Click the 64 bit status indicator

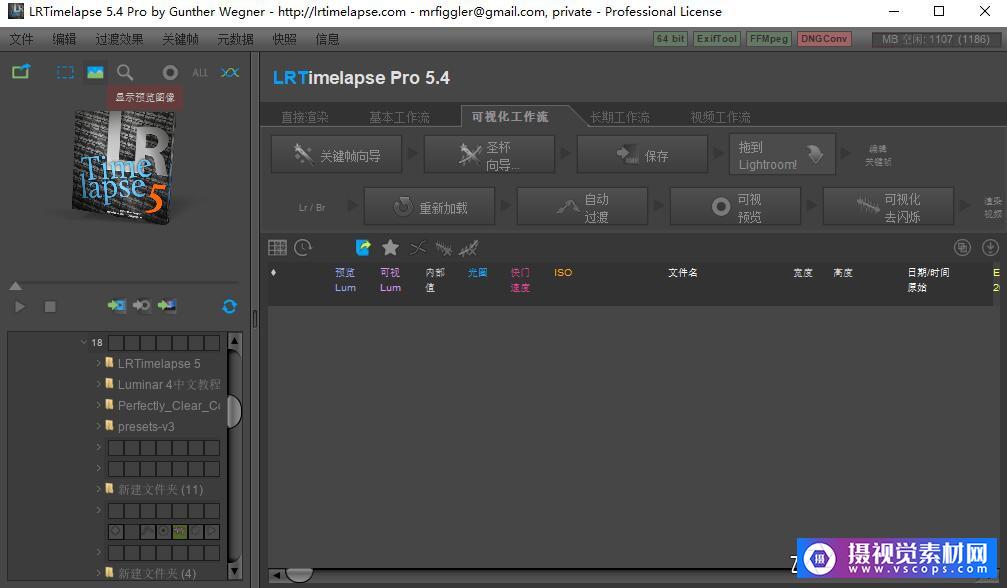tap(670, 39)
